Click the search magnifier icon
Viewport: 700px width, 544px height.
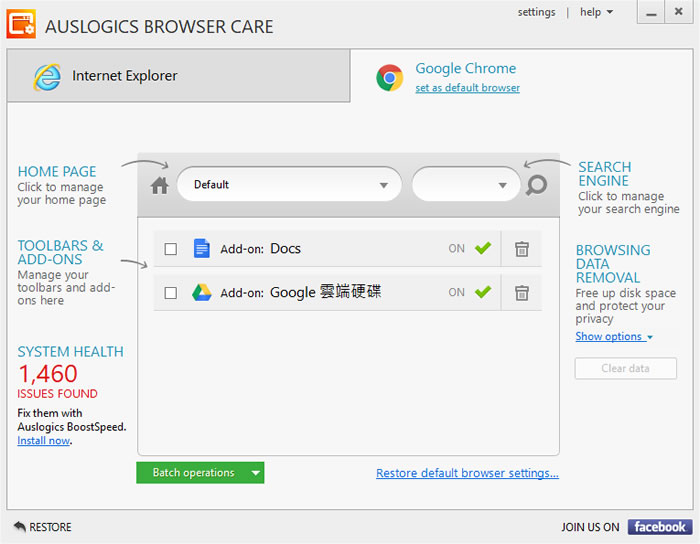point(537,185)
